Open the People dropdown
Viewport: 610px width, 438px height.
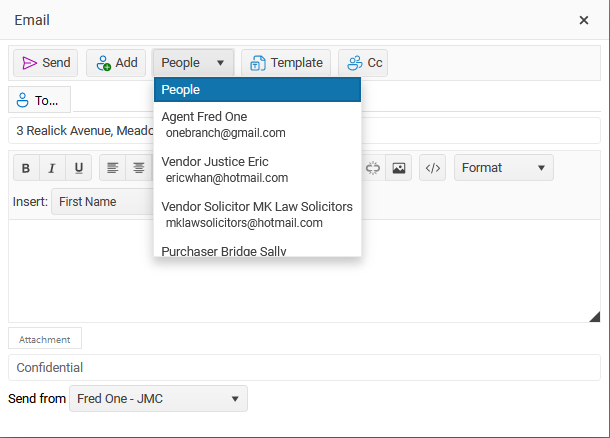193,63
